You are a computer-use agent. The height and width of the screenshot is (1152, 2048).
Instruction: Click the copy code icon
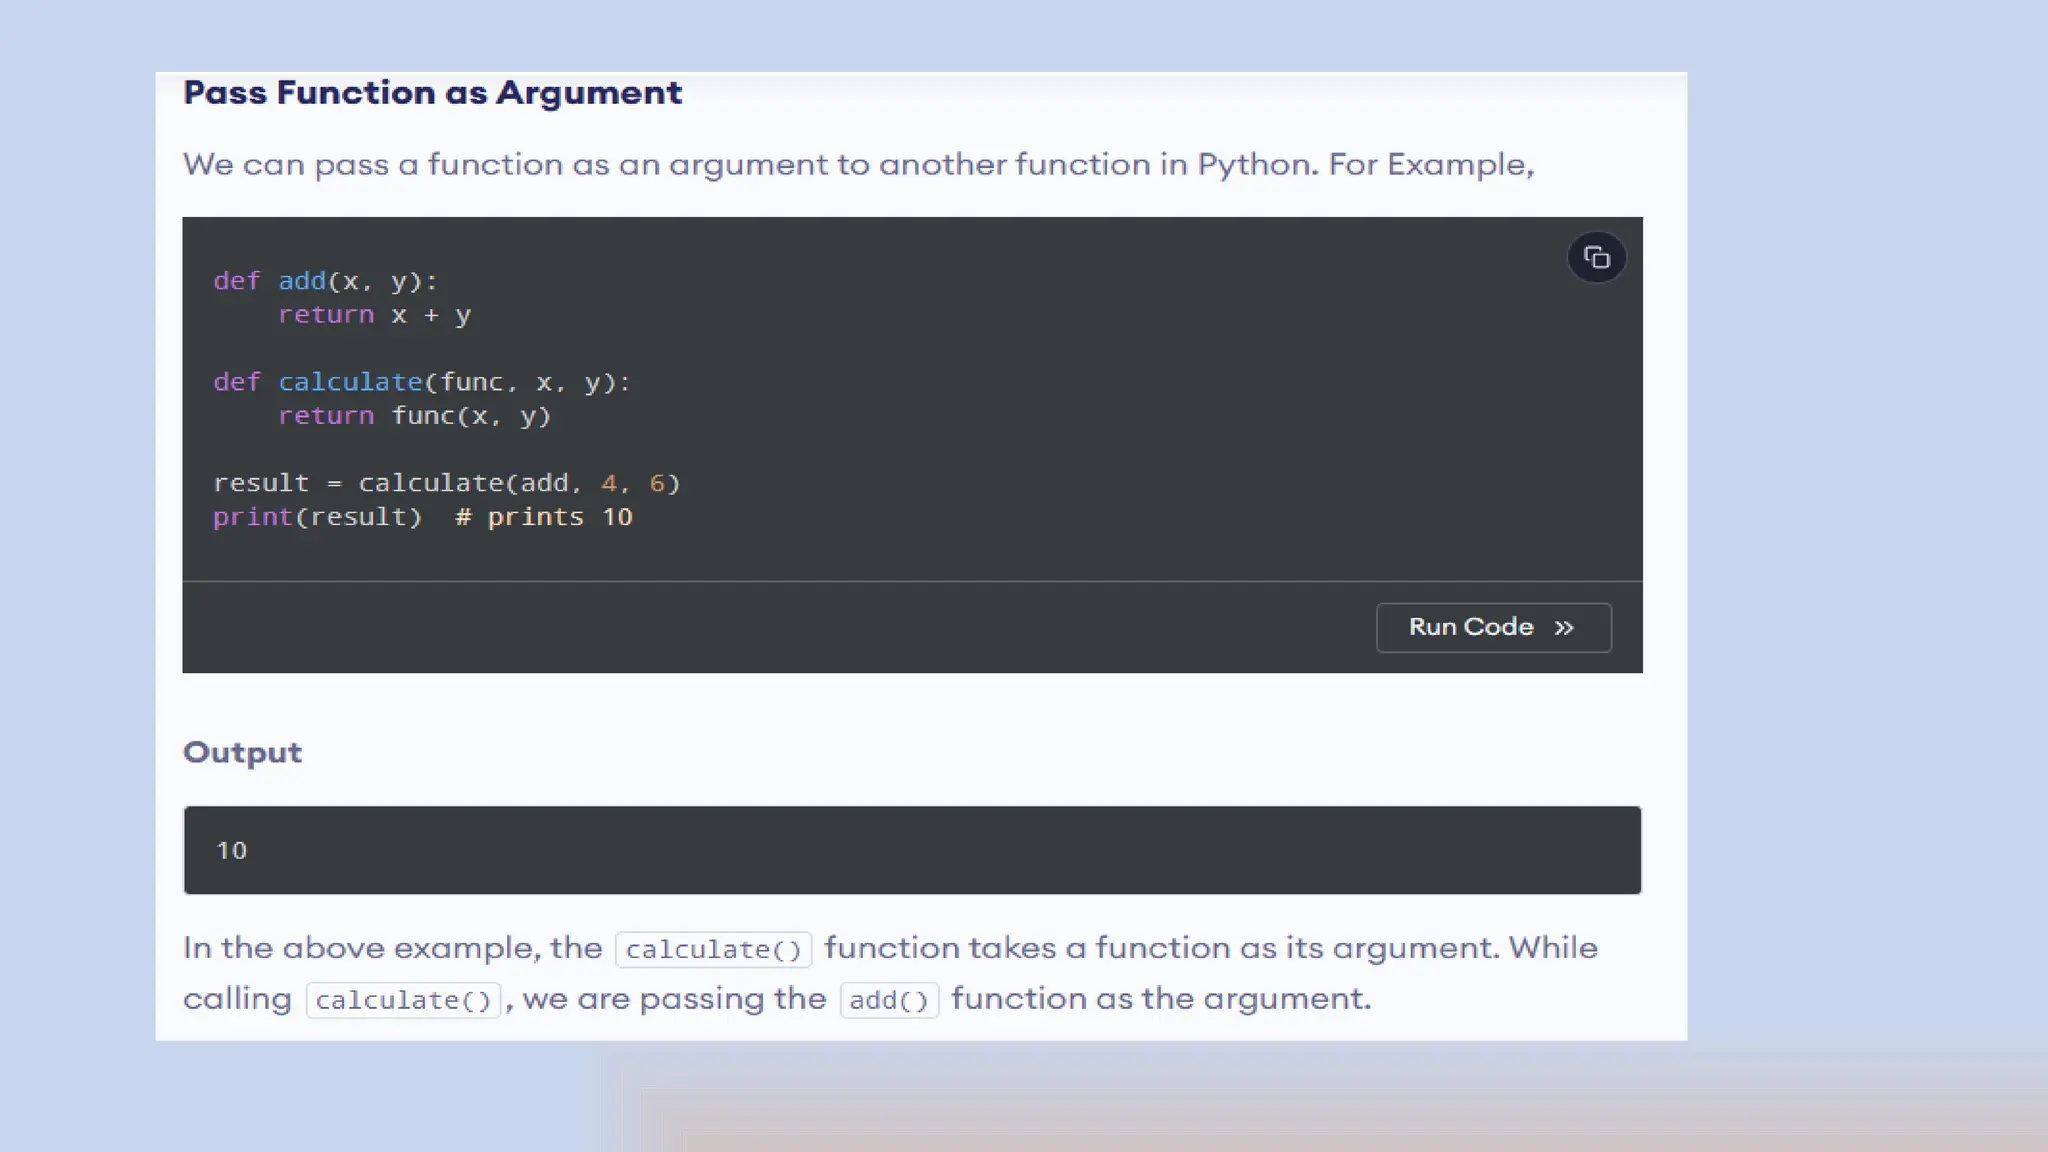point(1596,258)
